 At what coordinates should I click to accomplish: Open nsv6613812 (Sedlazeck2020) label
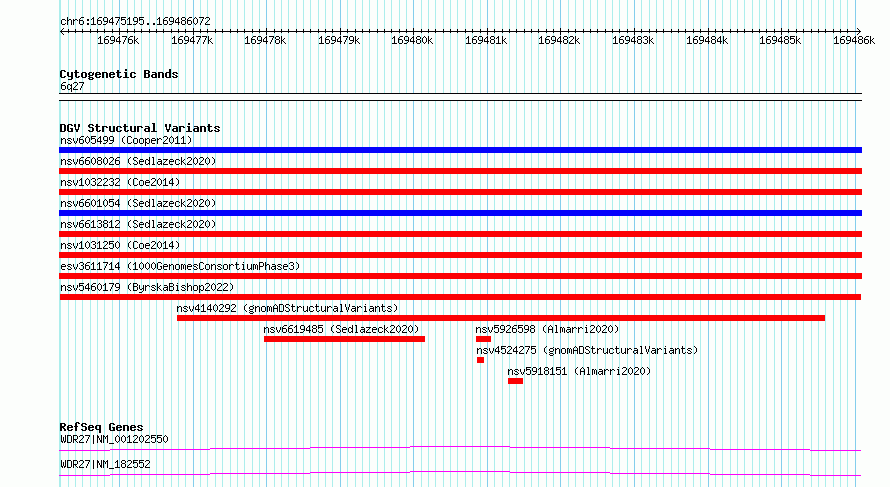pyautogui.click(x=138, y=224)
